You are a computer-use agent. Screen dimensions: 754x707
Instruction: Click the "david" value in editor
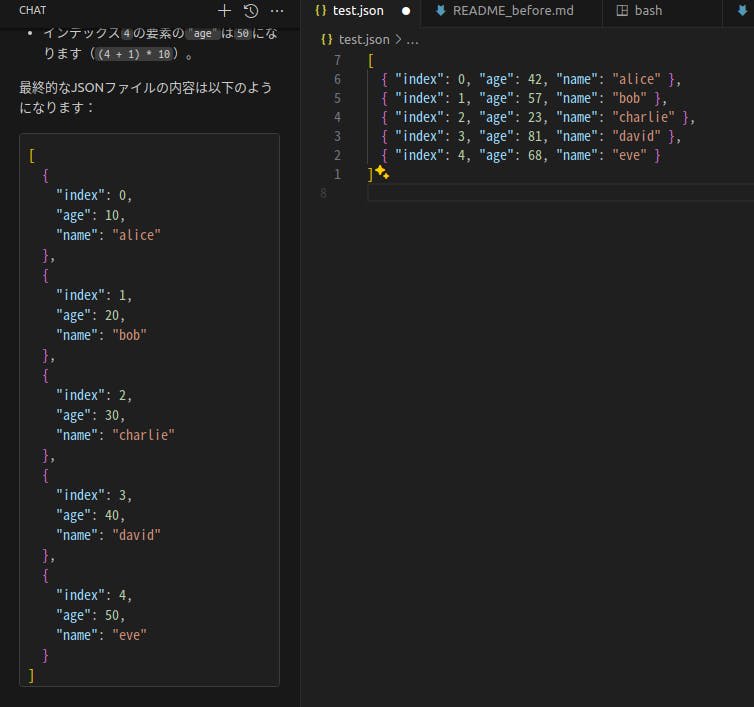click(x=636, y=136)
